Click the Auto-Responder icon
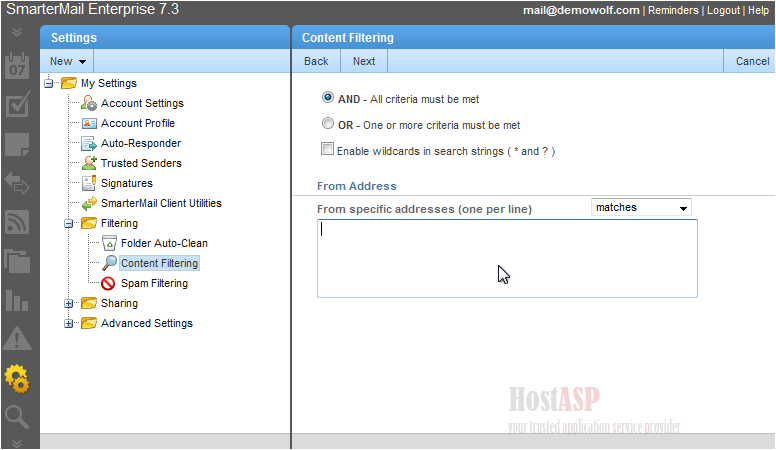 [x=89, y=144]
